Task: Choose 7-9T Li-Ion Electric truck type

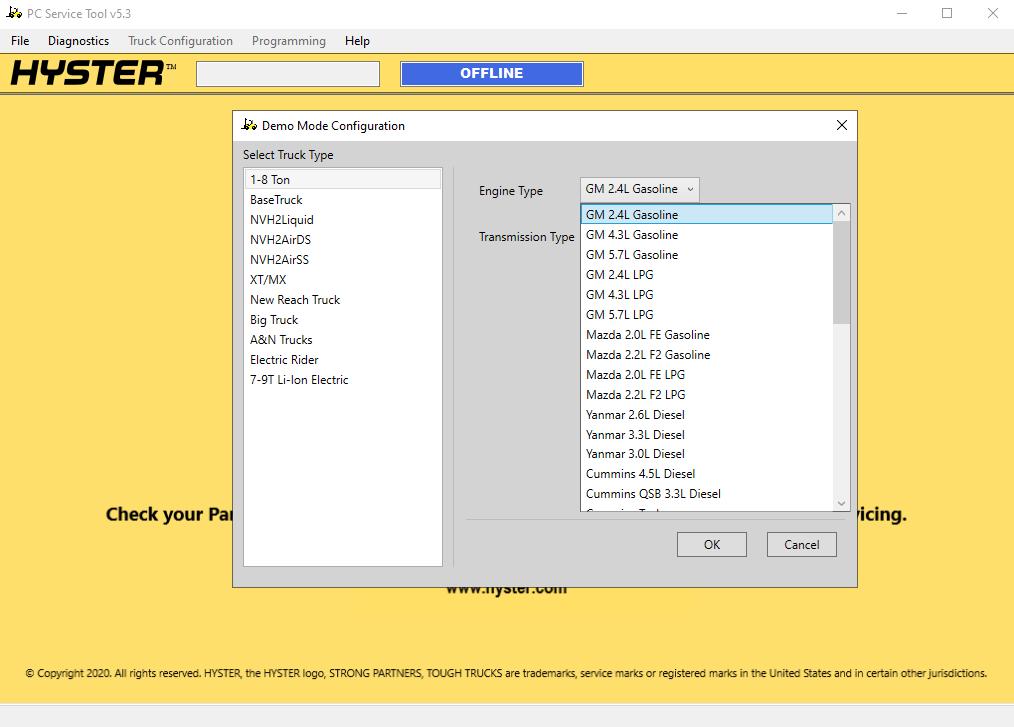Action: (x=299, y=379)
